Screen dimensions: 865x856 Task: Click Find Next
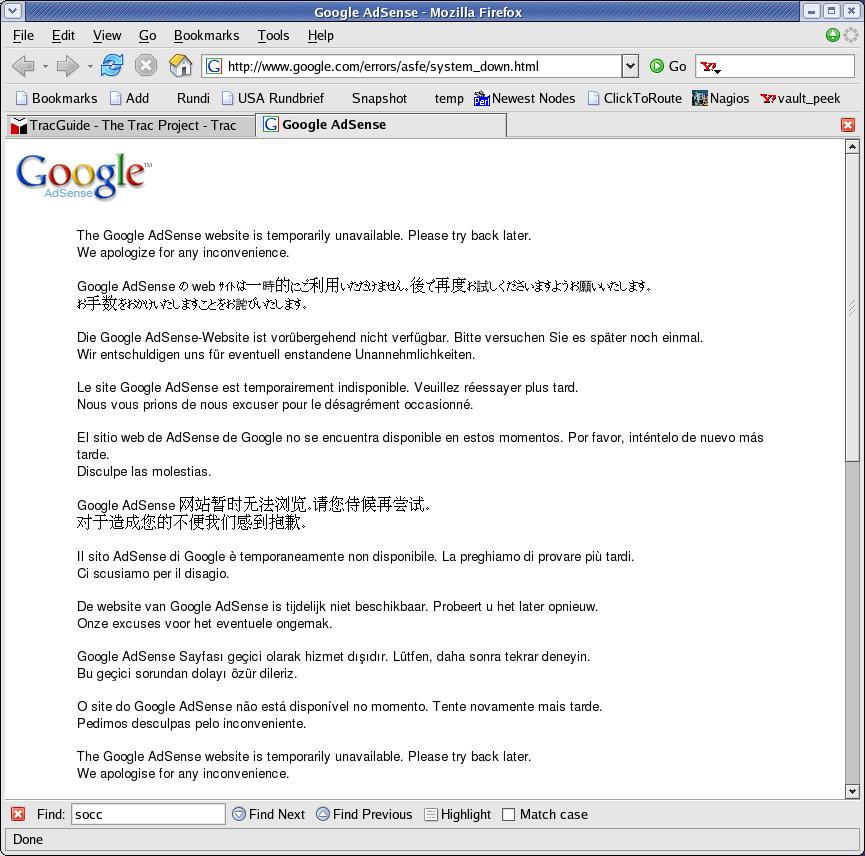pyautogui.click(x=268, y=814)
